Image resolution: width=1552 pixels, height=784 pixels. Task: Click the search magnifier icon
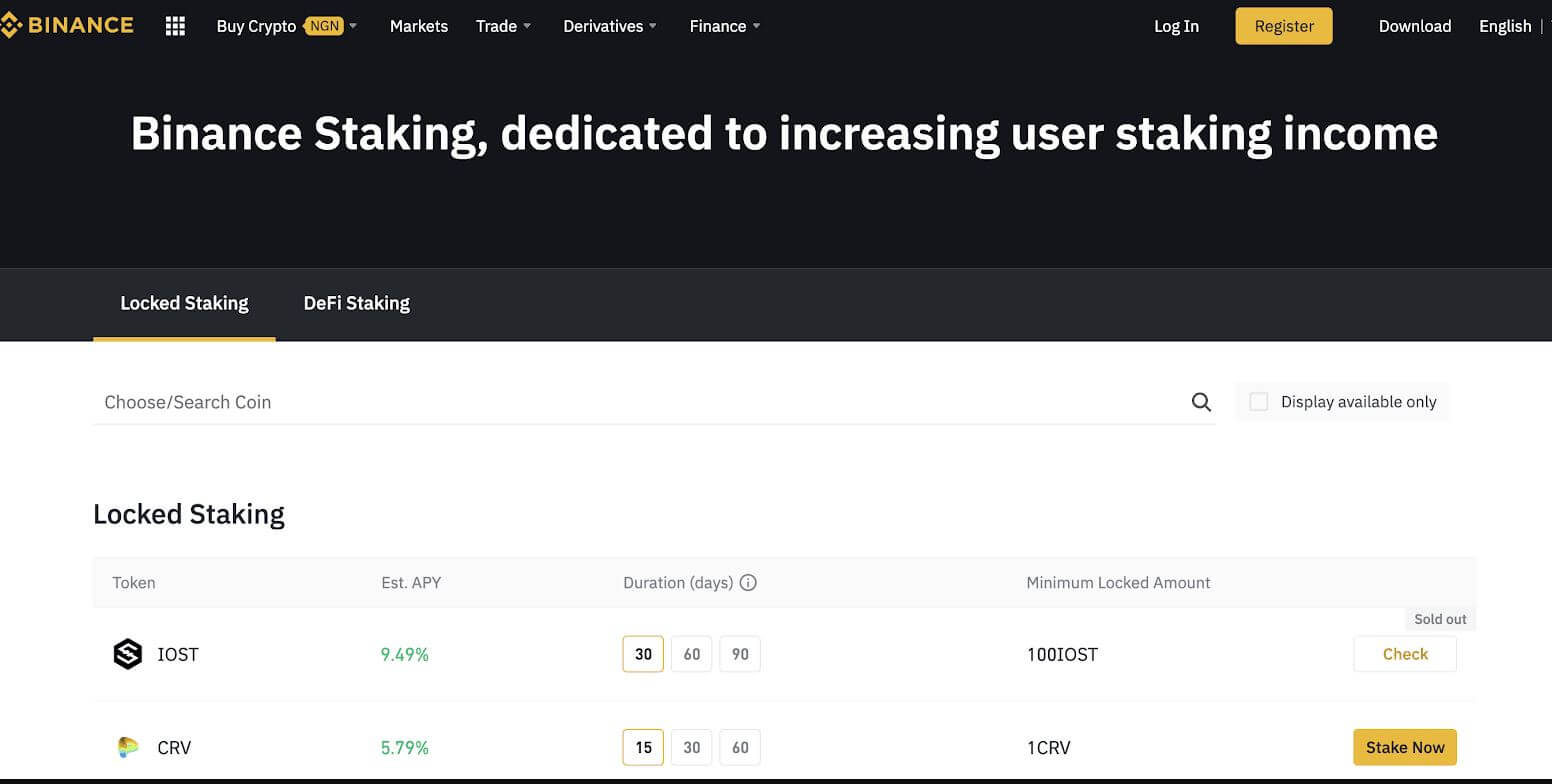tap(1201, 402)
